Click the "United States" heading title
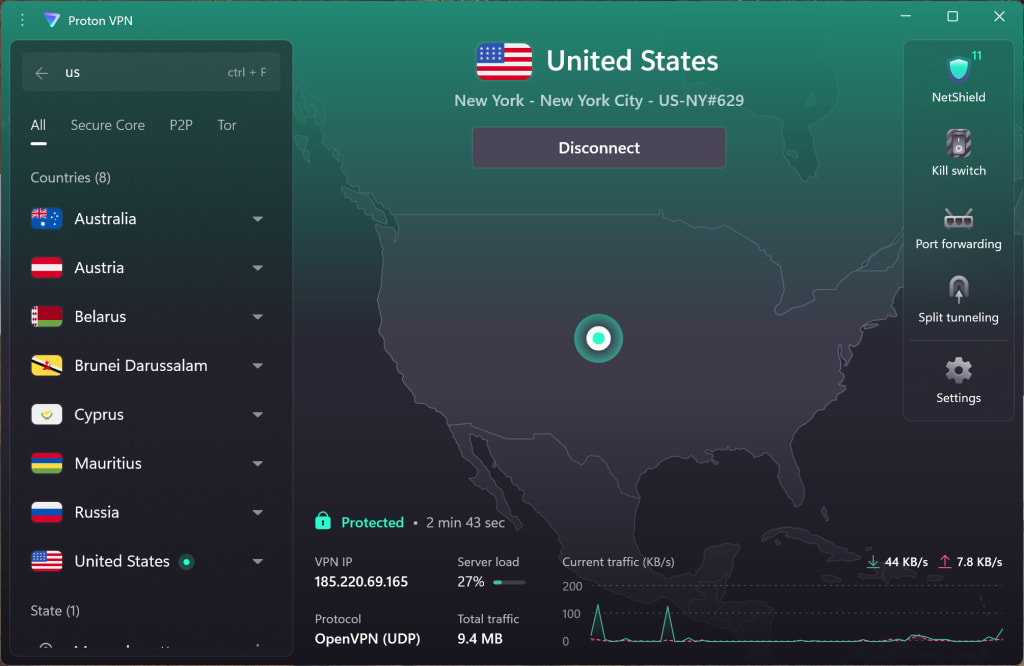1024x666 pixels. coord(632,61)
